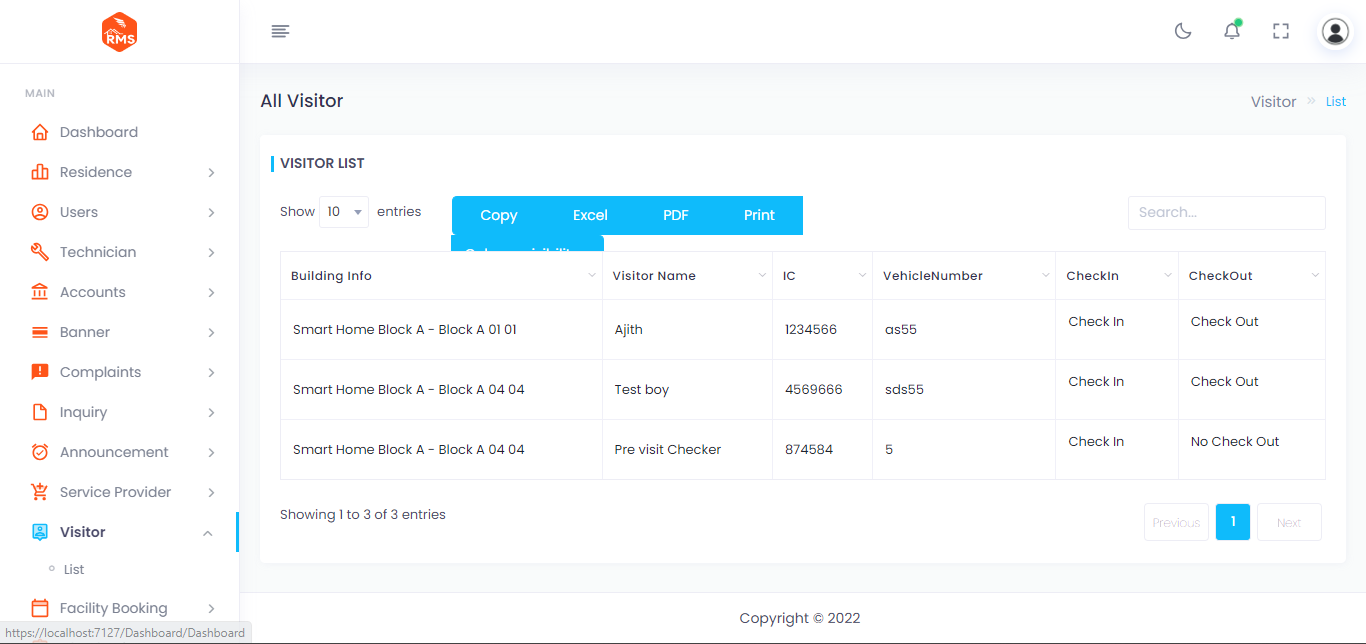Click the Visitor badge icon
The height and width of the screenshot is (644, 1366).
[x=40, y=532]
